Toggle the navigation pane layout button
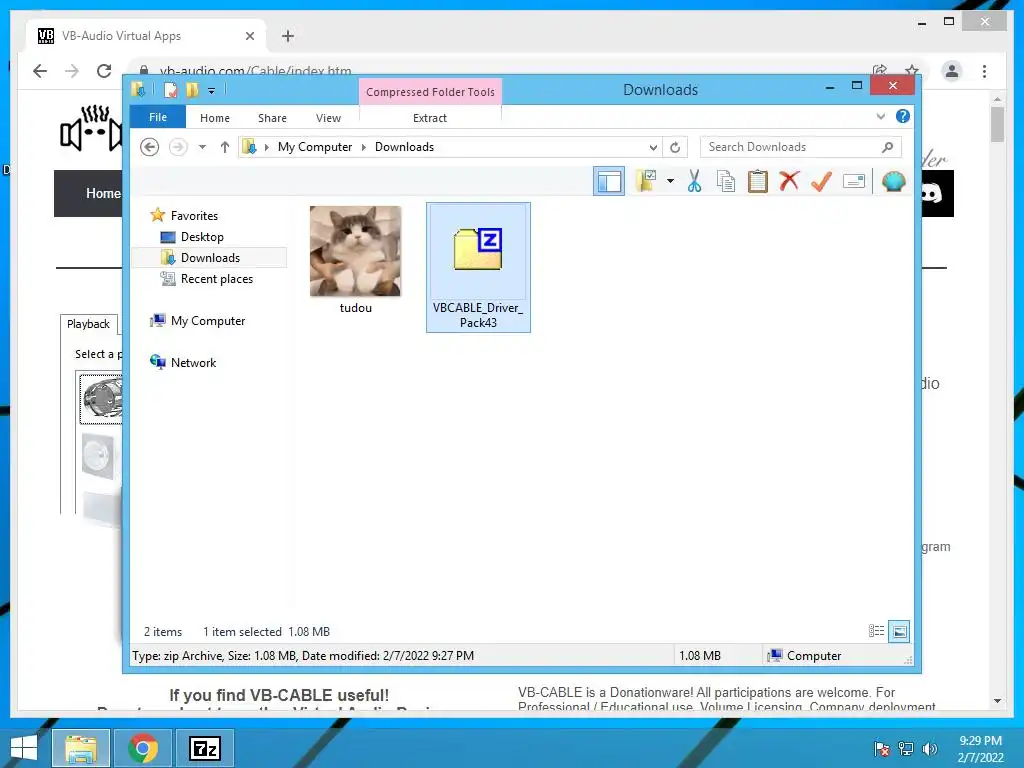 pos(609,182)
